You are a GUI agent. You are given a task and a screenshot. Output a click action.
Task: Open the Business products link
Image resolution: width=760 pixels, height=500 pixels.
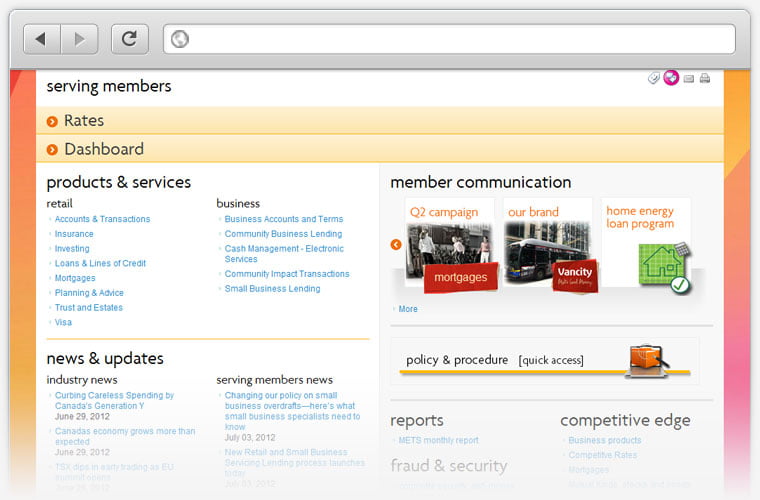click(605, 440)
